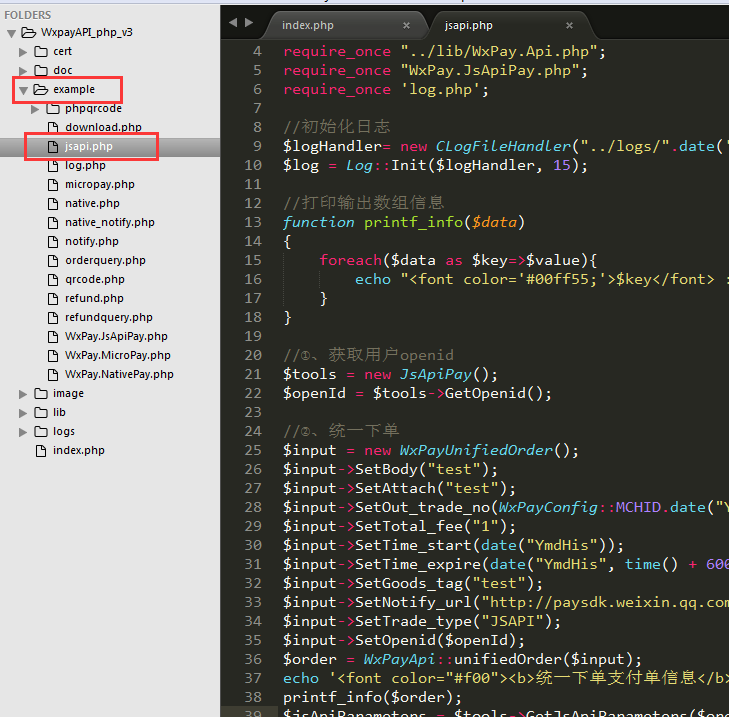729x717 pixels.
Task: Collapse the example folder arrow
Action: 23,90
